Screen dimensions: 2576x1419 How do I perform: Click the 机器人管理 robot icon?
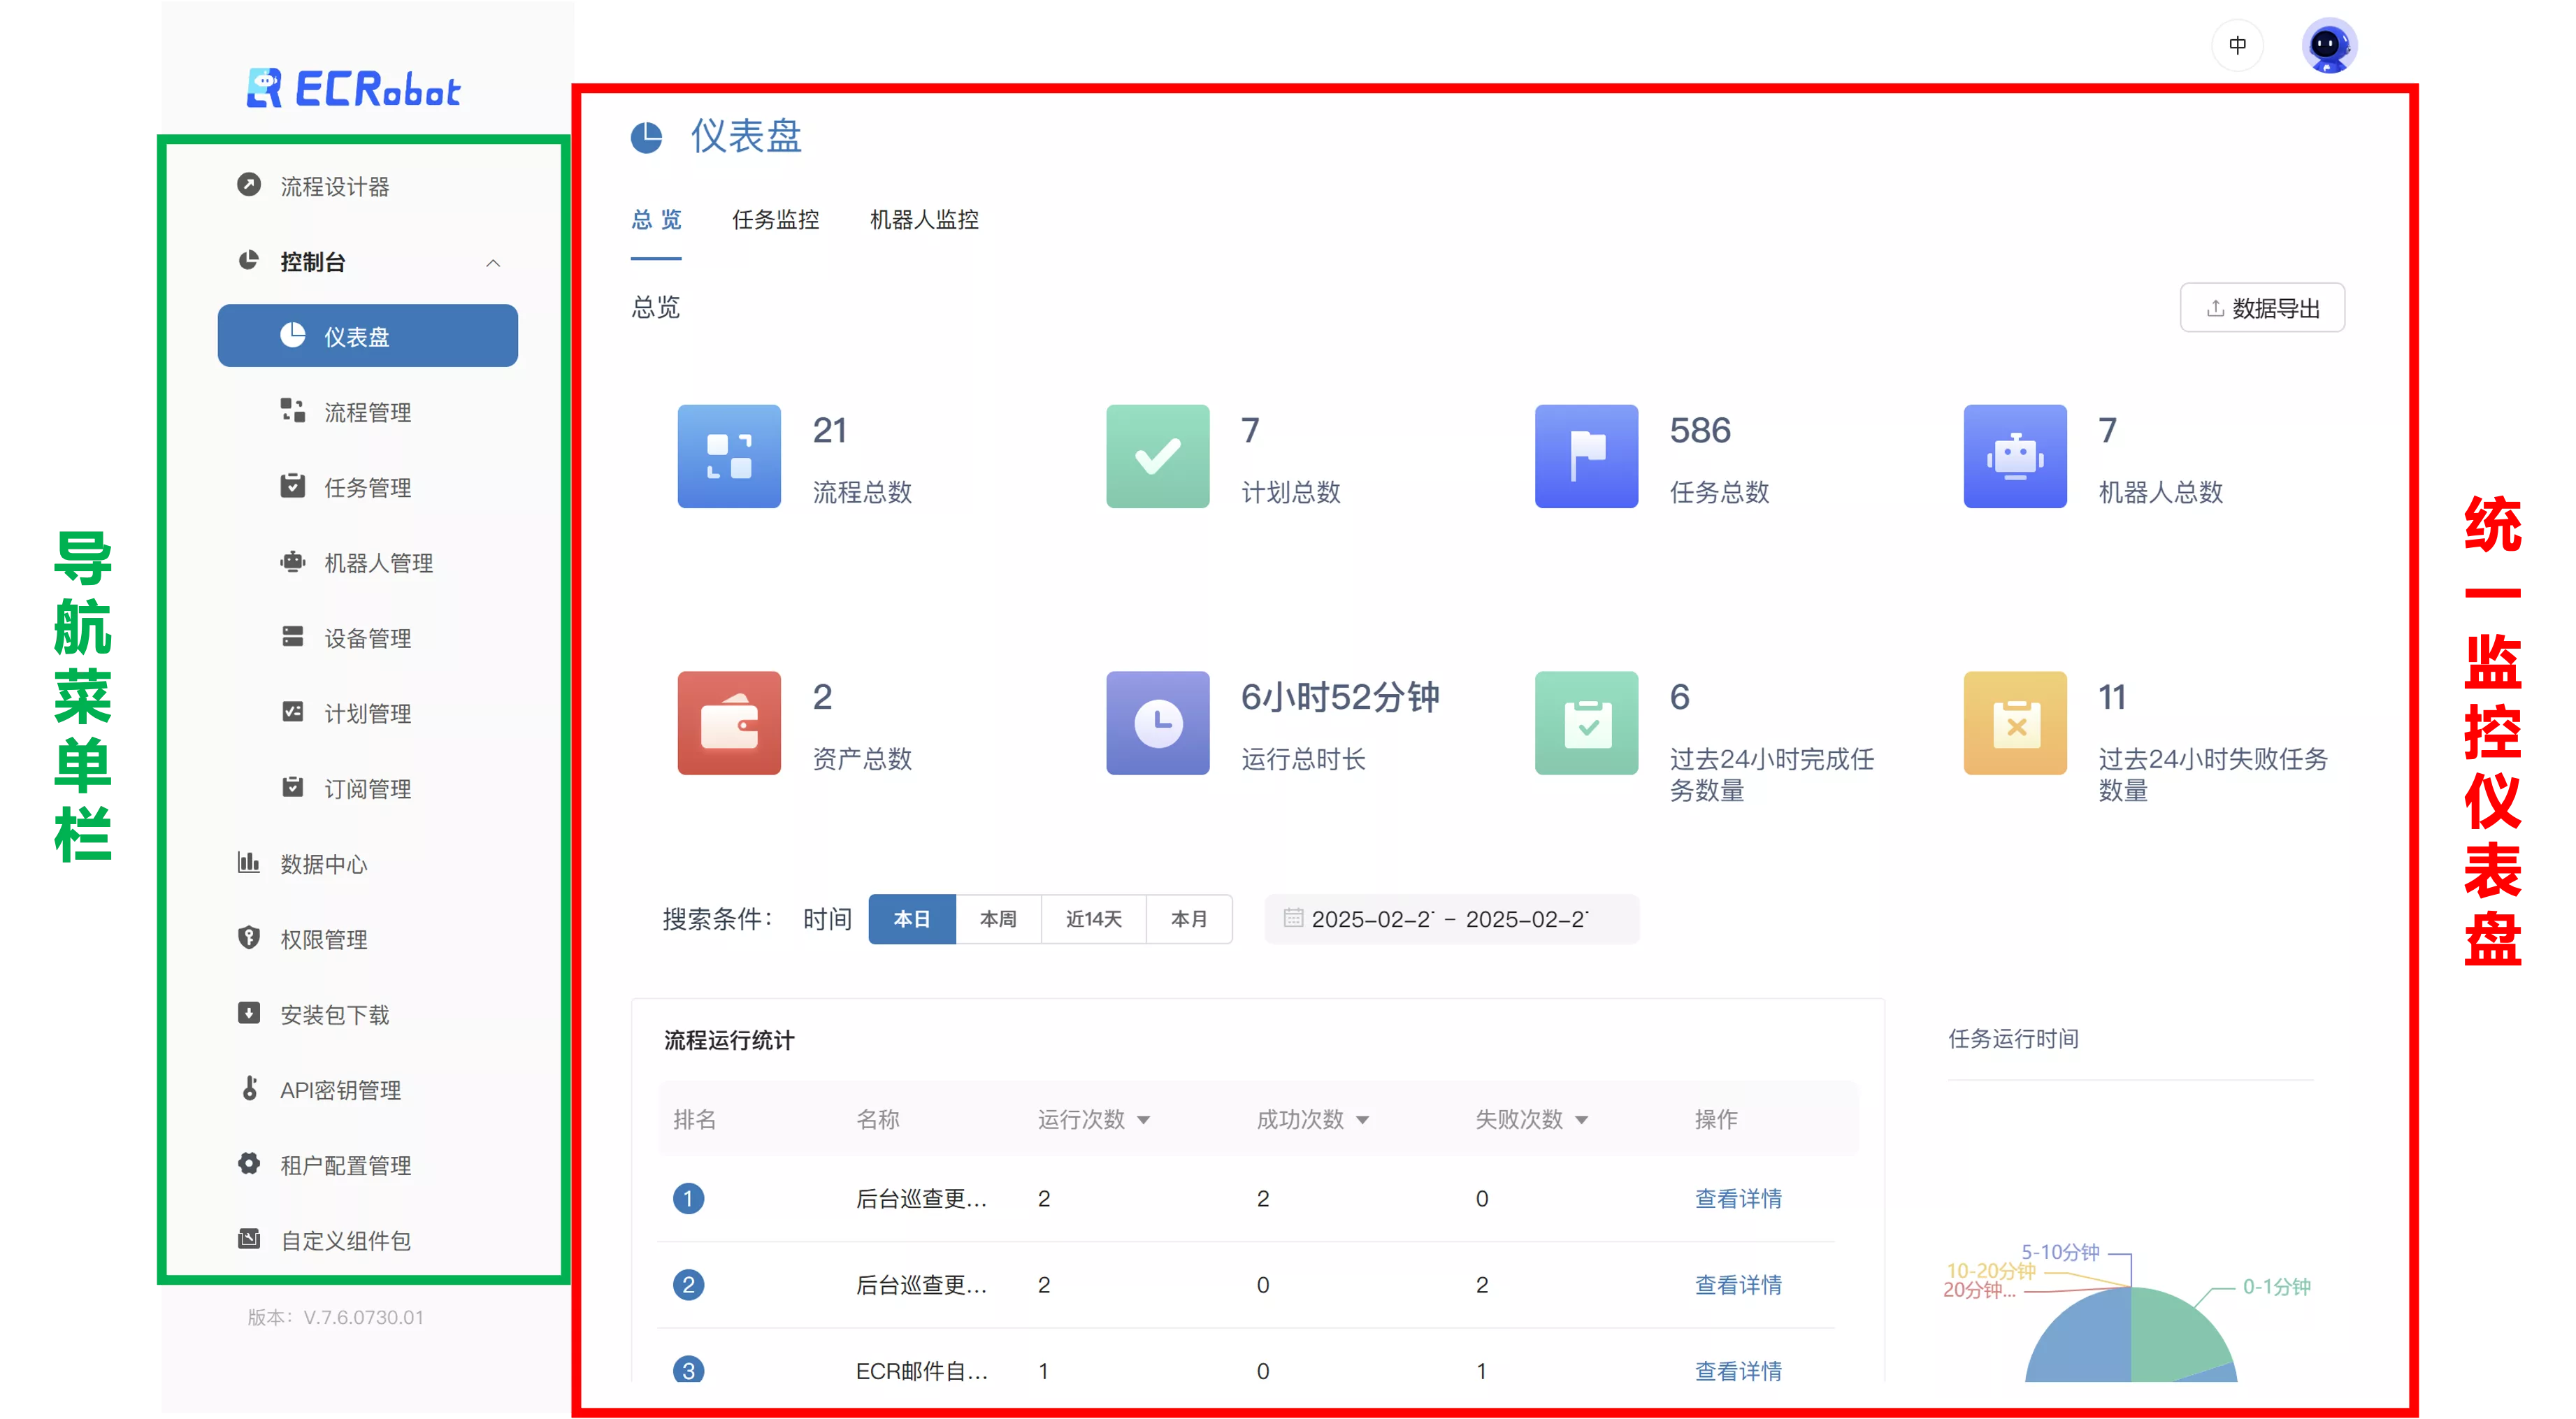tap(292, 562)
